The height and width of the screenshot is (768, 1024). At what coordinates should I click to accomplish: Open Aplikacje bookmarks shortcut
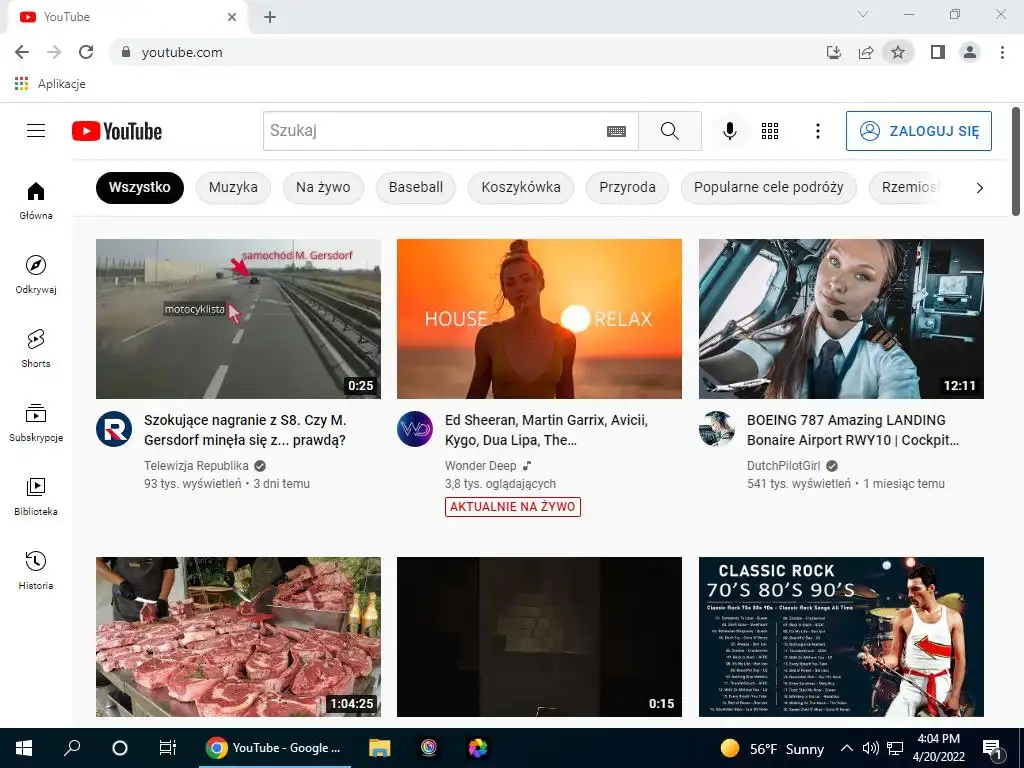50,84
